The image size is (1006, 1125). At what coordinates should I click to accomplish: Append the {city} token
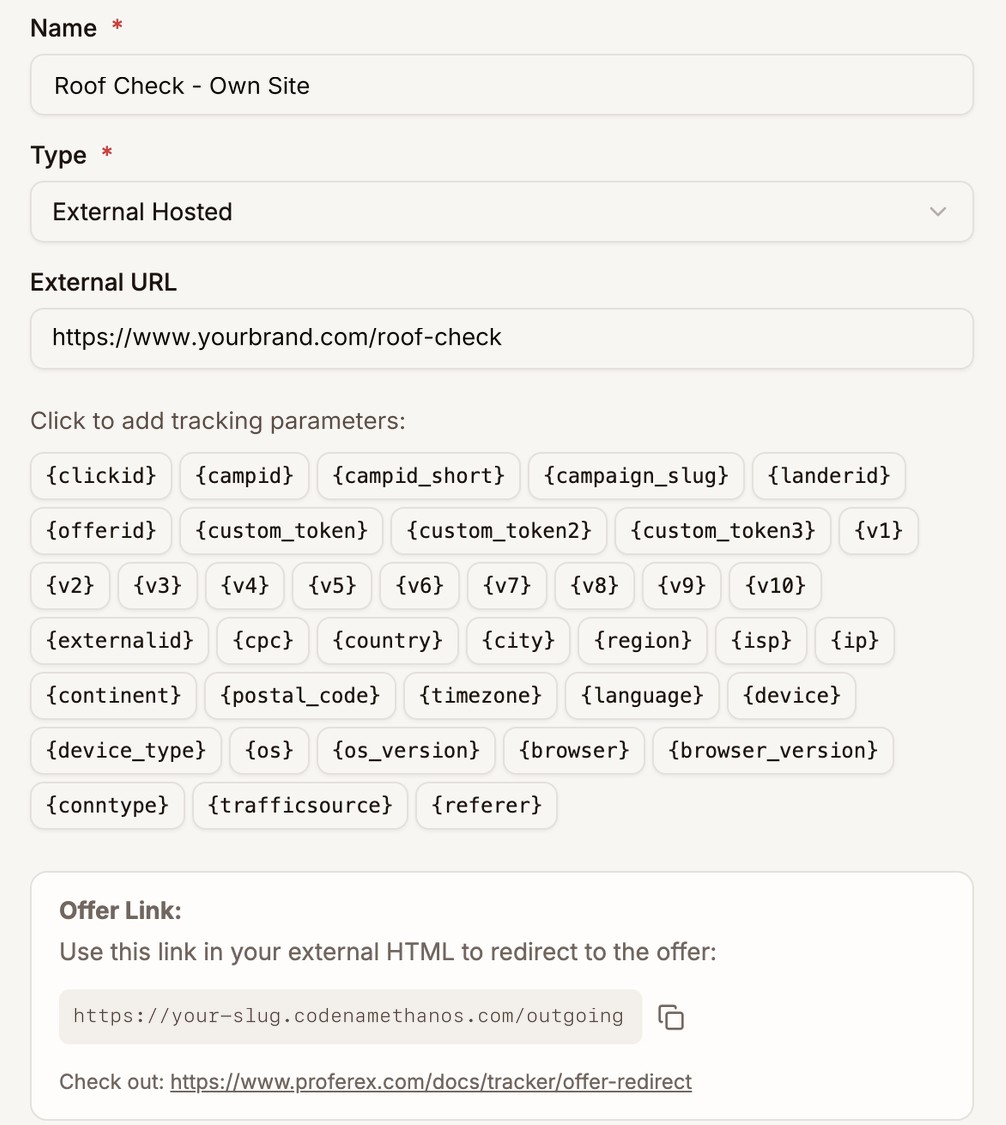[x=518, y=641]
